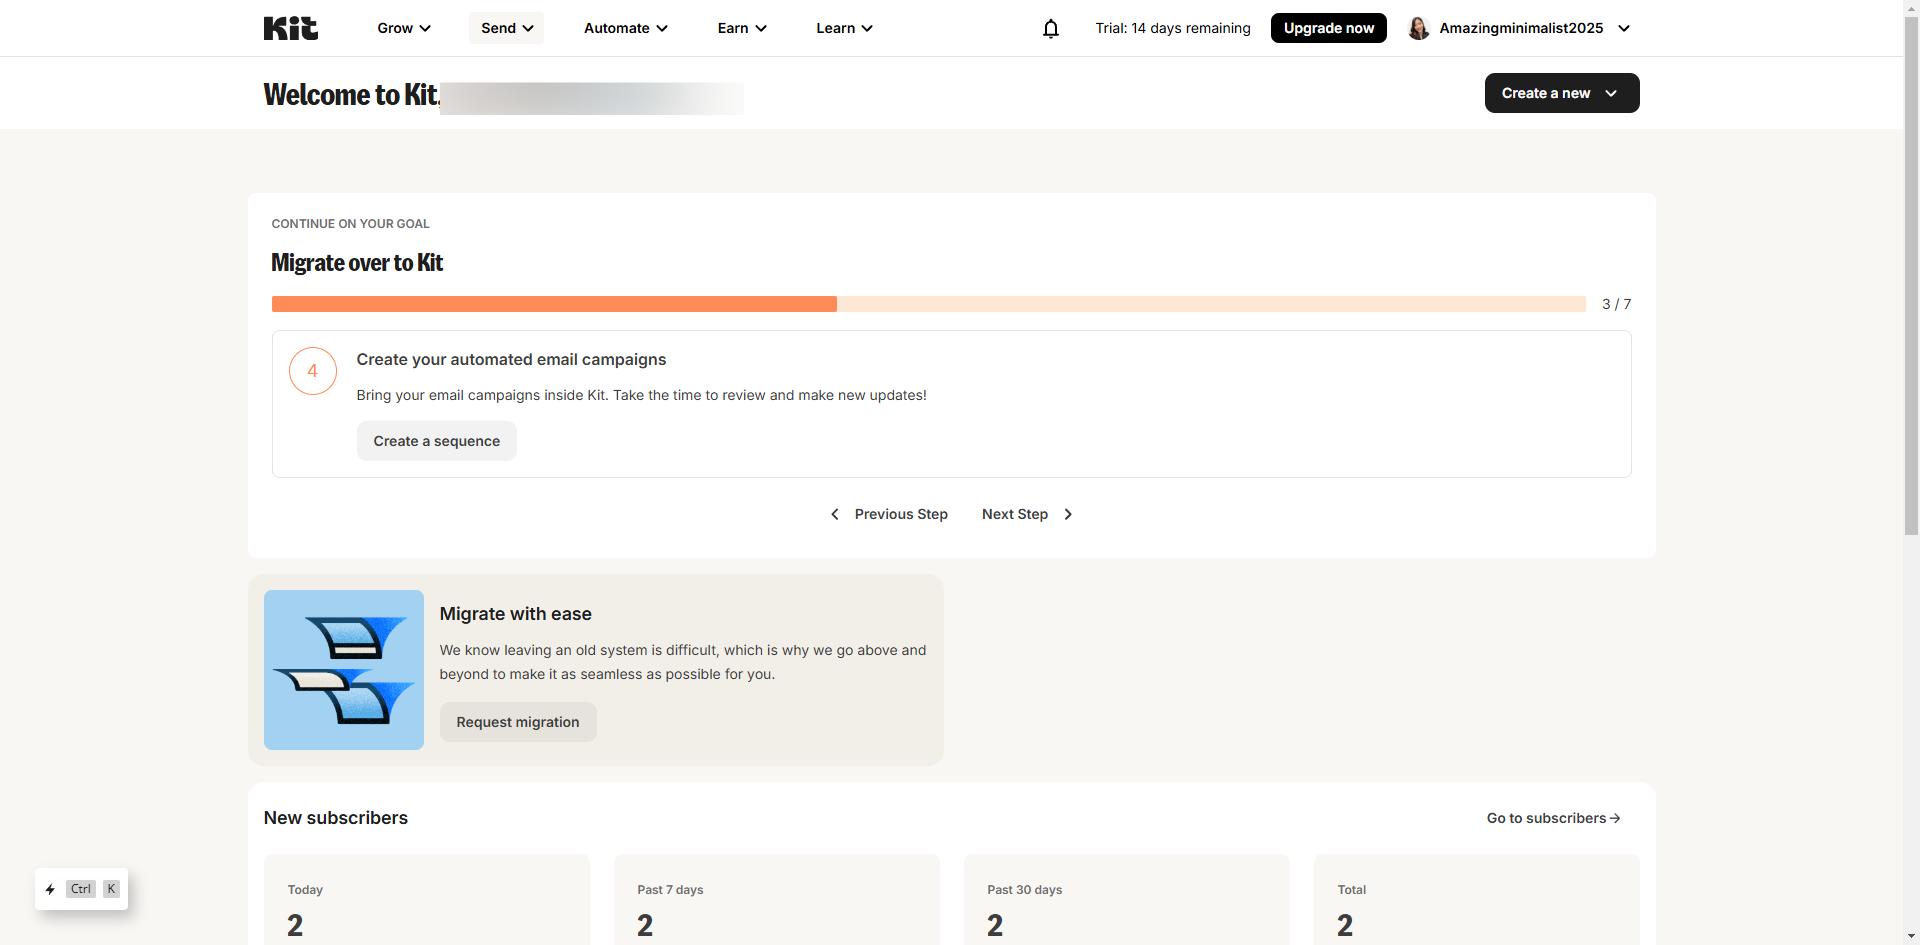
Task: Click the step 4 circle icon
Action: click(313, 371)
